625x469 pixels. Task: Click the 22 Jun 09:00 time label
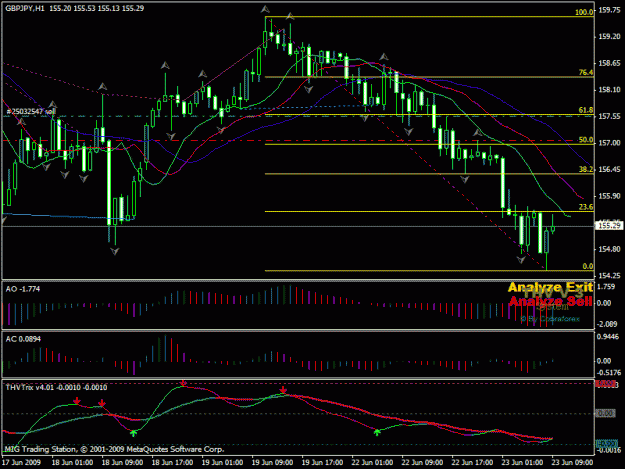point(422,463)
